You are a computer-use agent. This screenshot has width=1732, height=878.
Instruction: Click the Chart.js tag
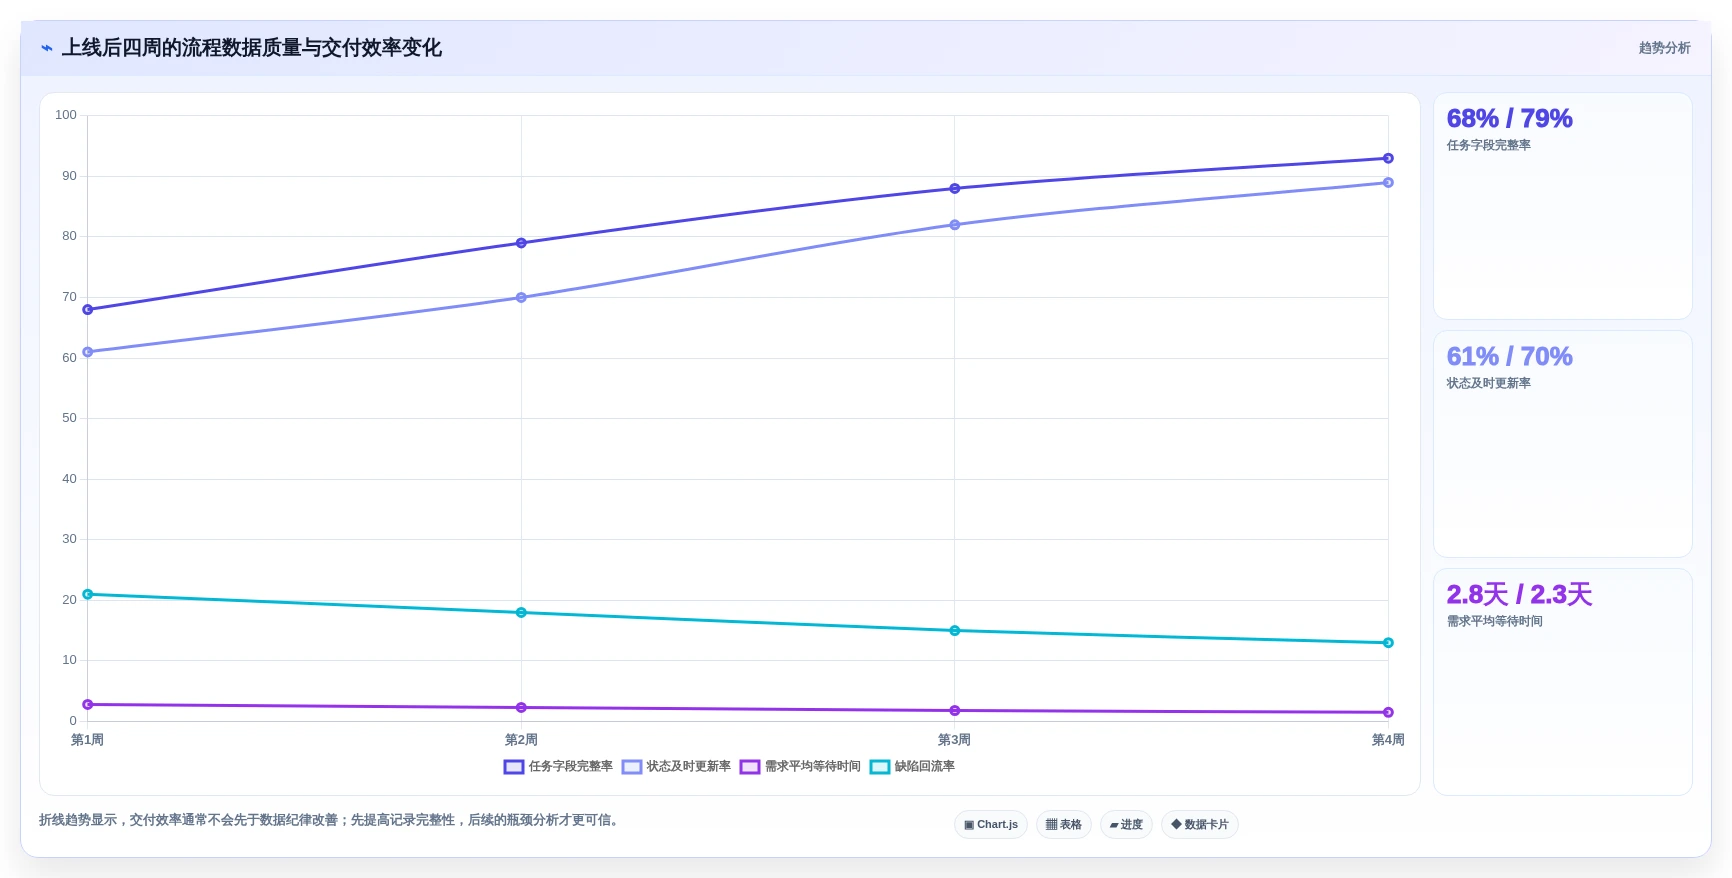pos(991,825)
